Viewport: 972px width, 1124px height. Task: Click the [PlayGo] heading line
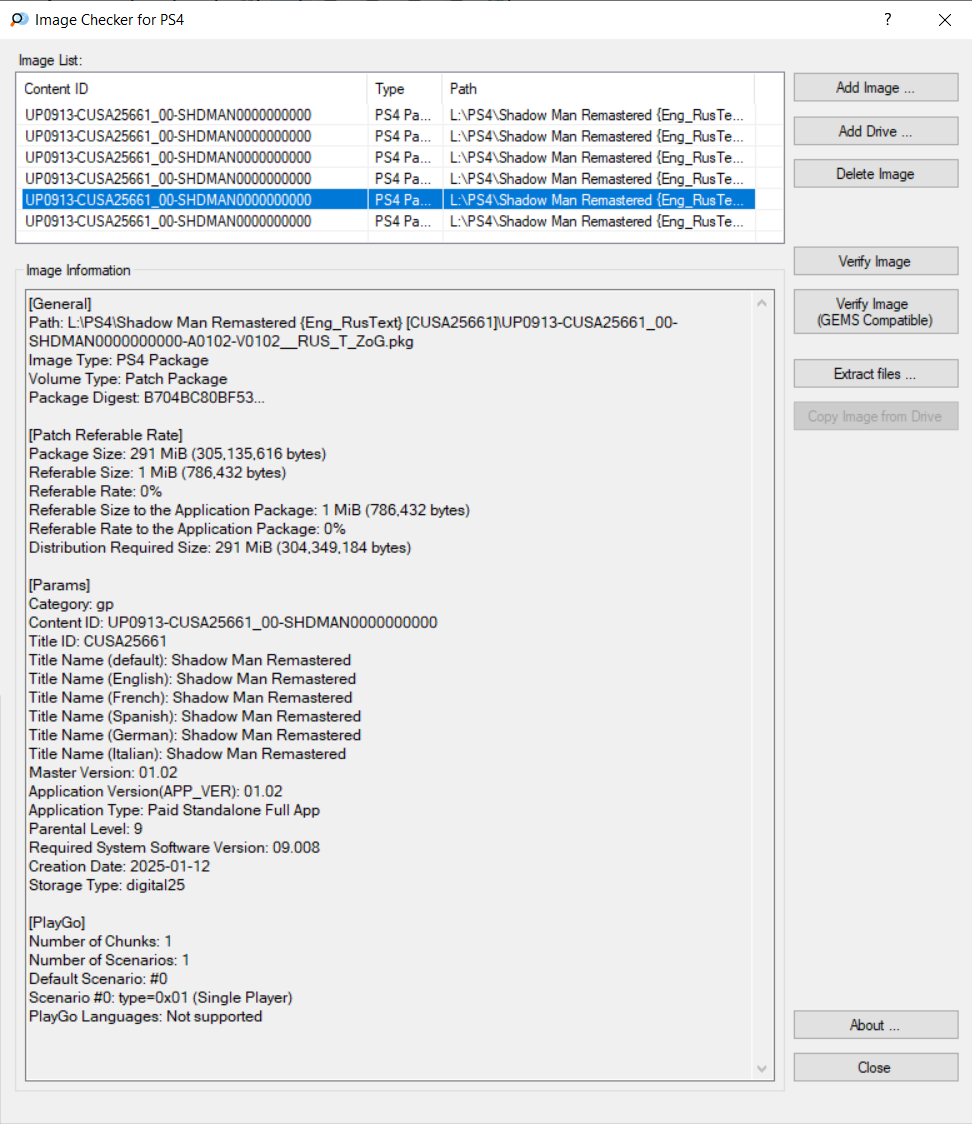point(57,923)
